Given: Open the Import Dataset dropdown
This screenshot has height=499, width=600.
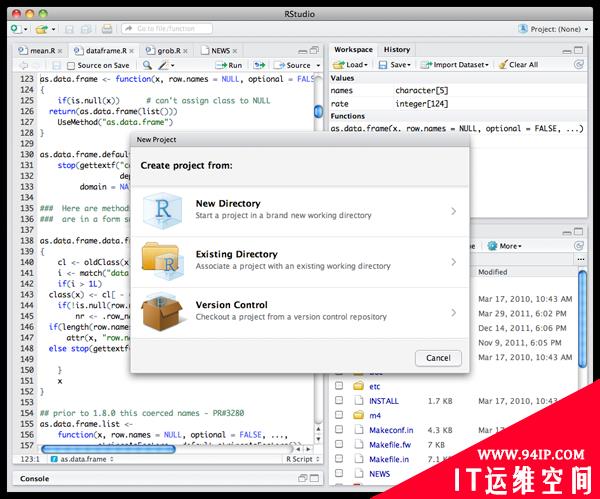Looking at the screenshot, I should (455, 65).
